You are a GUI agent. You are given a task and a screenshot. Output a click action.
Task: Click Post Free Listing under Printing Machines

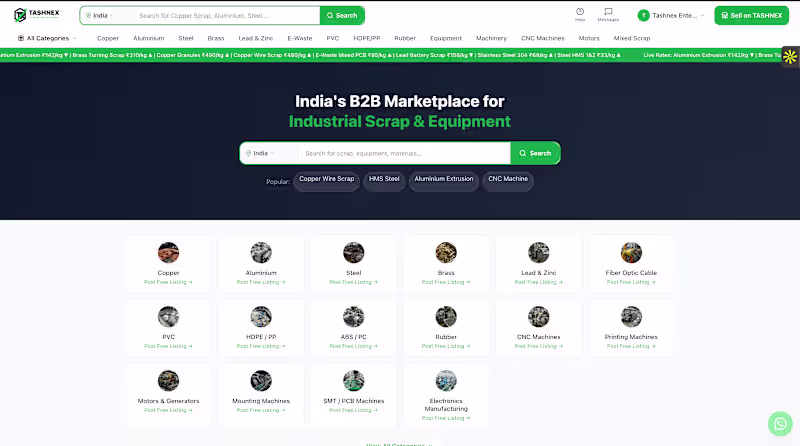tap(631, 346)
